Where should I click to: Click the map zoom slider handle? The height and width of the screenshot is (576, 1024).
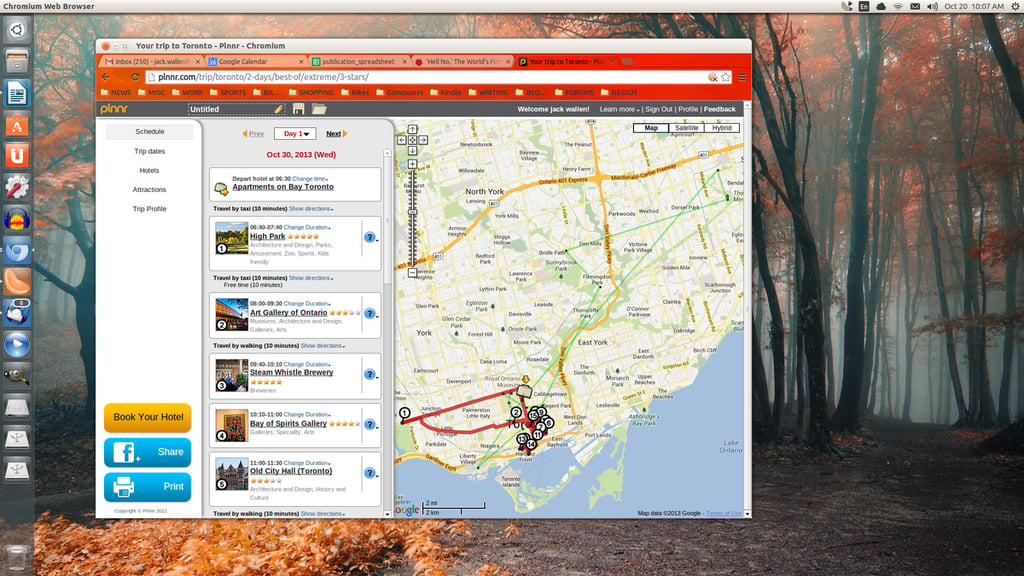pos(412,212)
